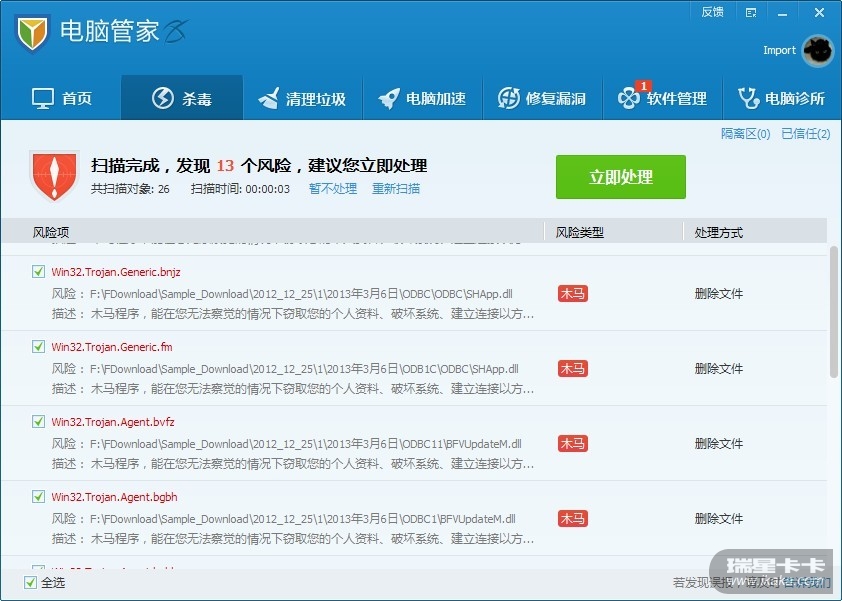842x601 pixels.
Task: Open the 隔离区(0) quarantine link
Action: point(745,134)
